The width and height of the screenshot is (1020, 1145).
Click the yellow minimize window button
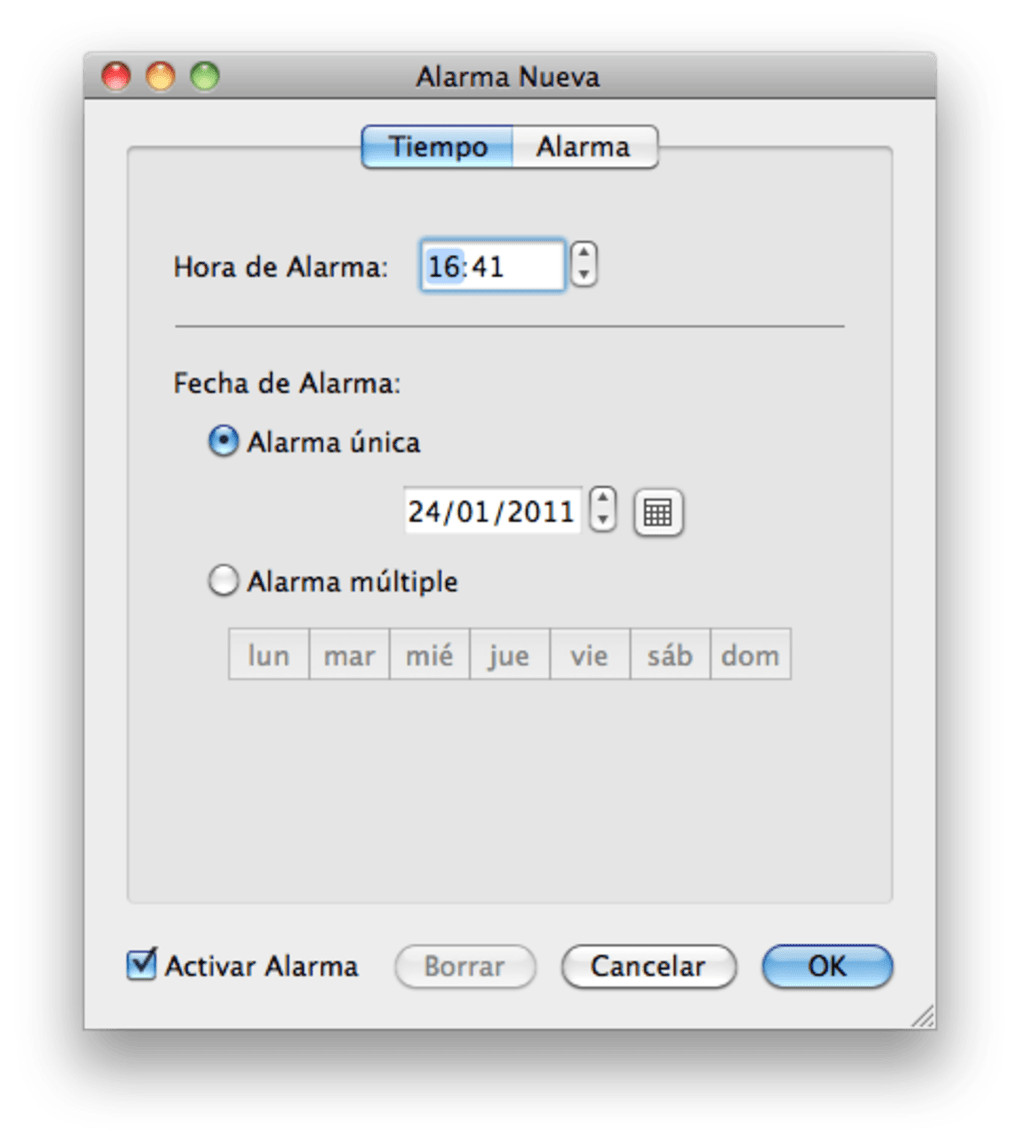(160, 77)
